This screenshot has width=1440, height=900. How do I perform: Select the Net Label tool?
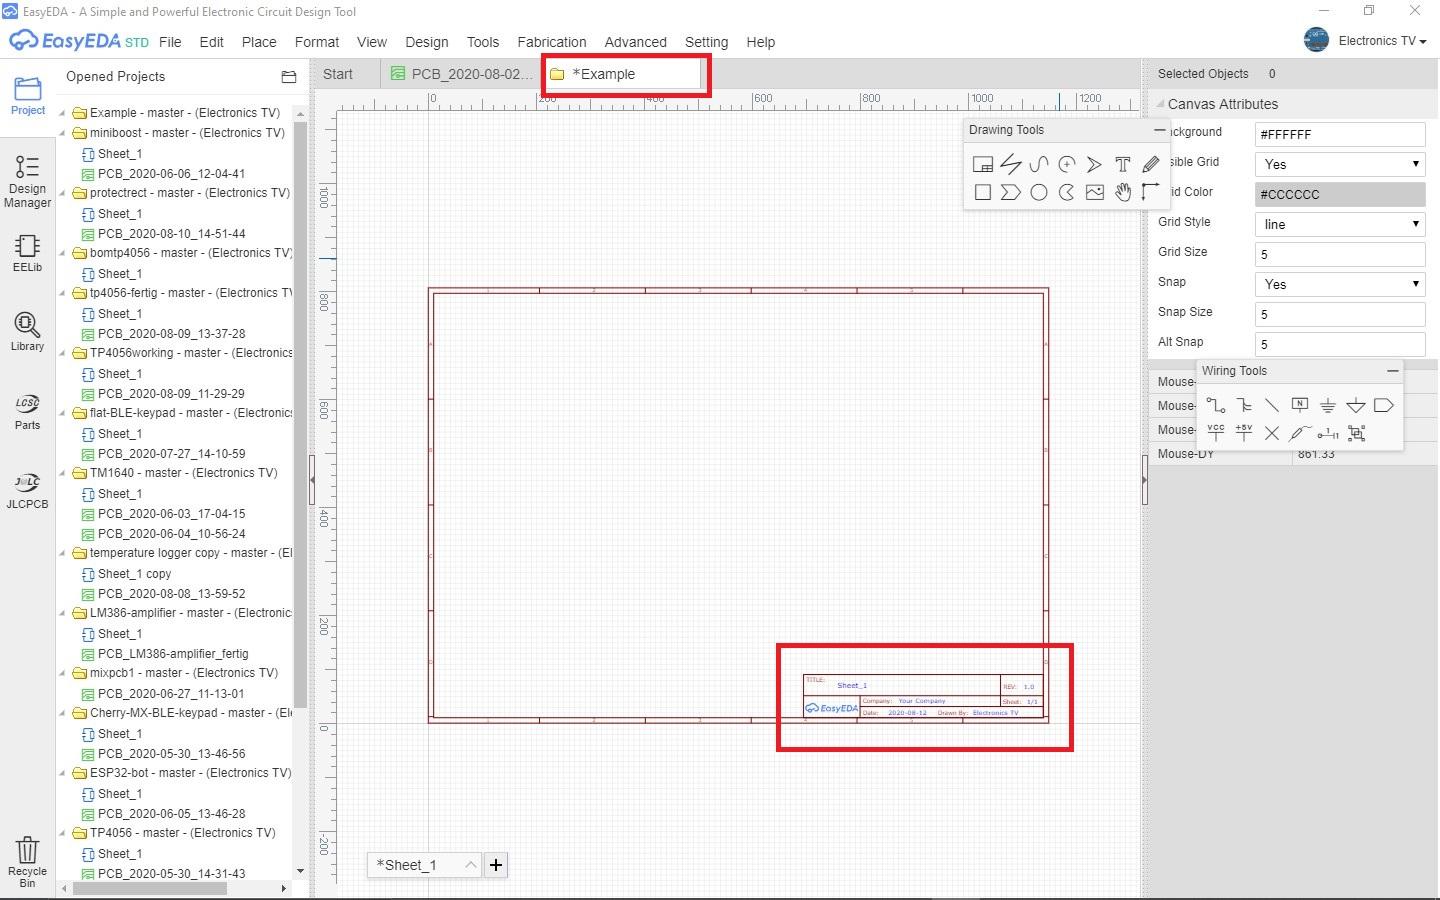tap(1300, 405)
